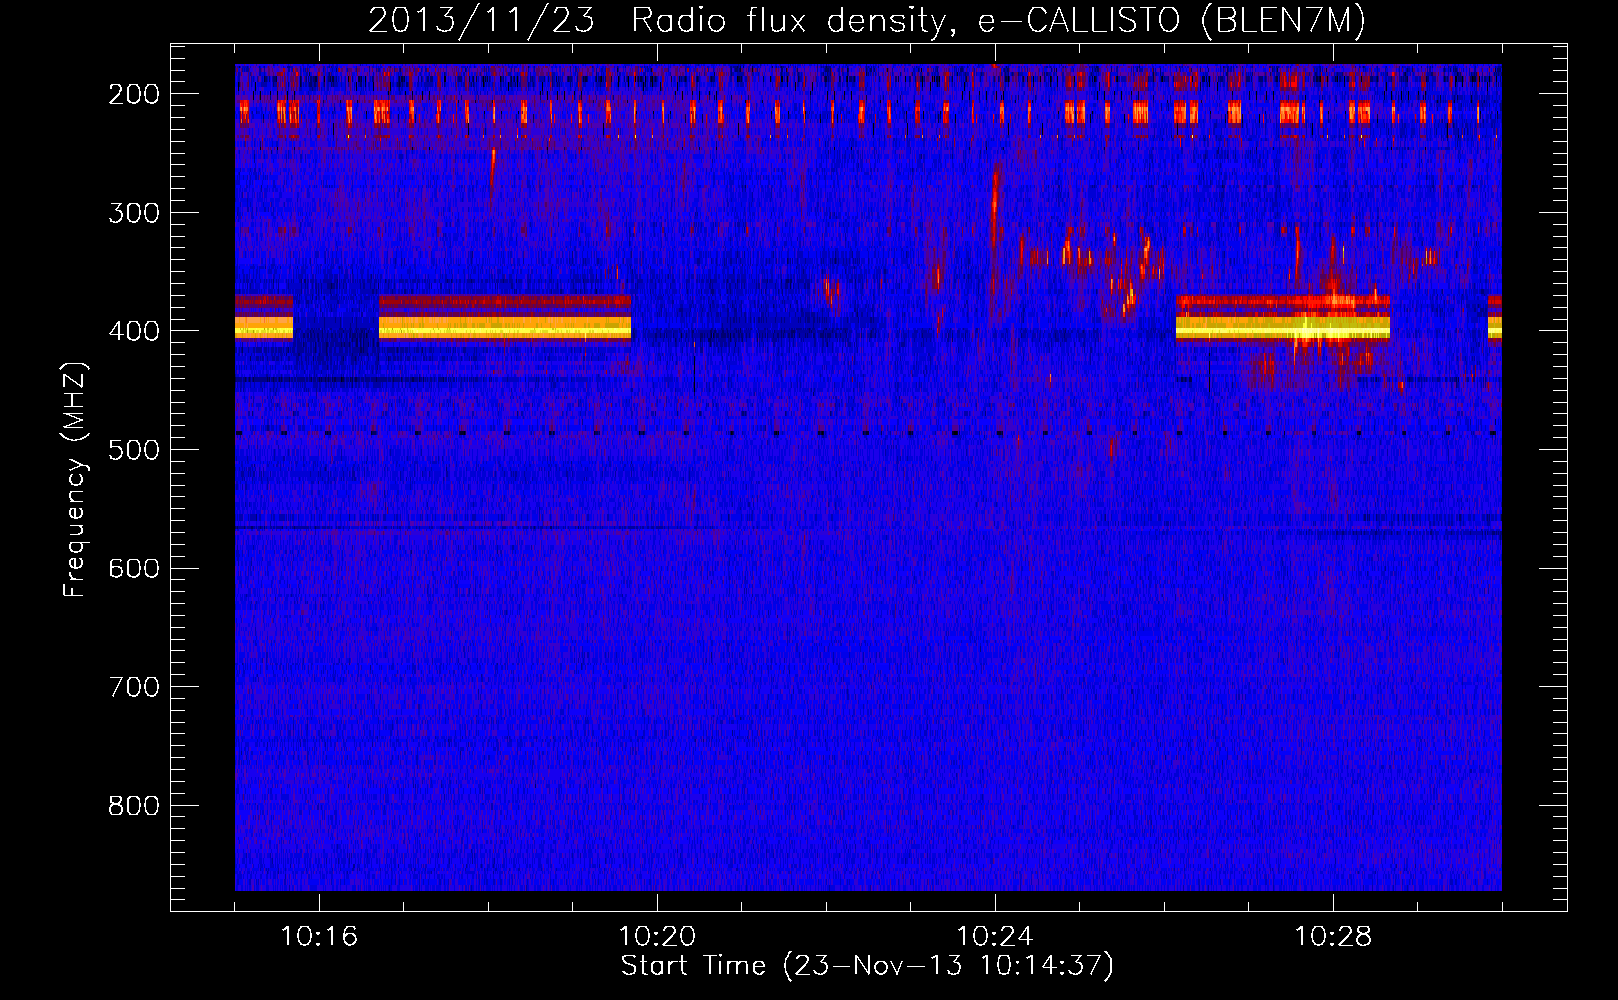Click the 'Frequency (MHZ)' axis label

(75, 479)
